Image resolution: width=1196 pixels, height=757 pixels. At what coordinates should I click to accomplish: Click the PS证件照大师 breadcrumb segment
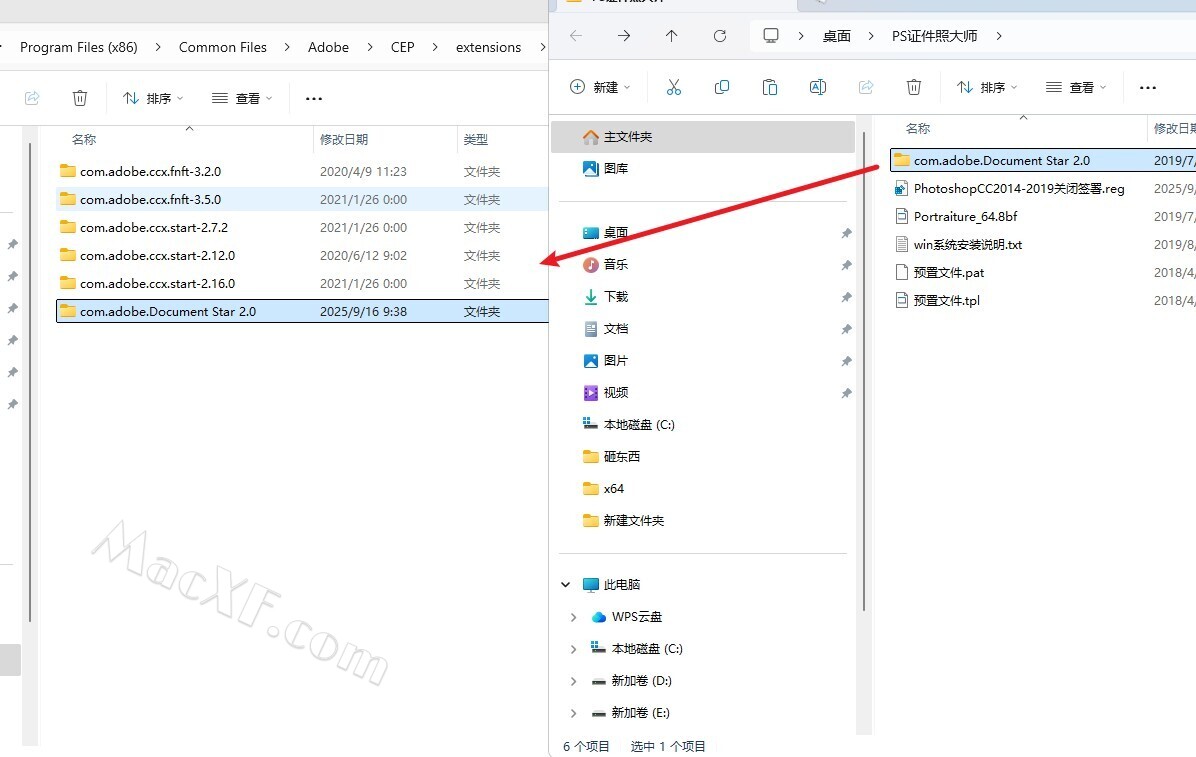(x=934, y=36)
